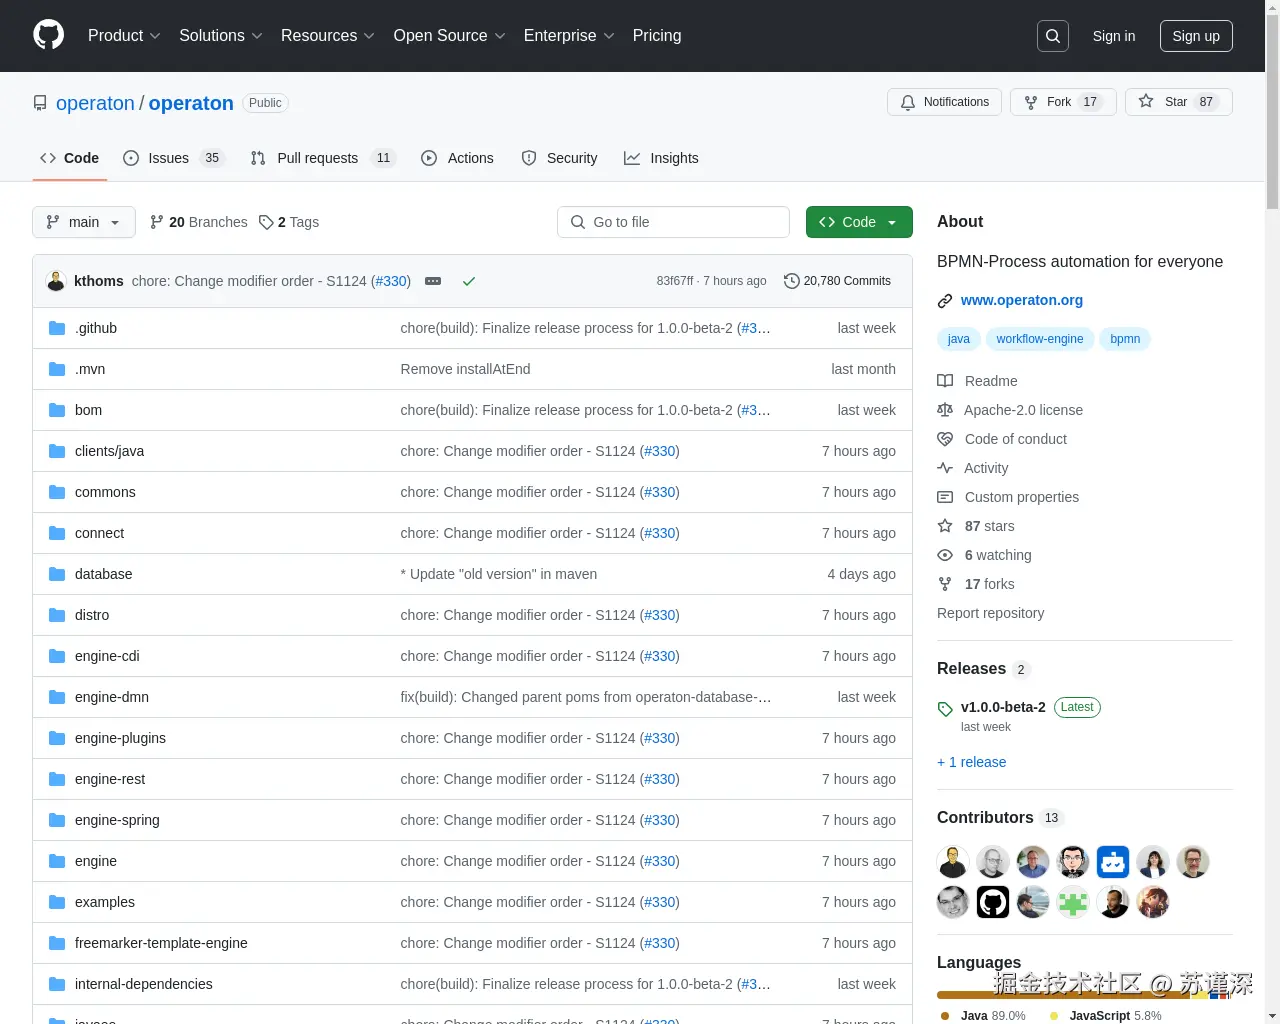Open the GitHub Octocat contributor avatar
Image resolution: width=1280 pixels, height=1024 pixels.
pyautogui.click(x=993, y=902)
